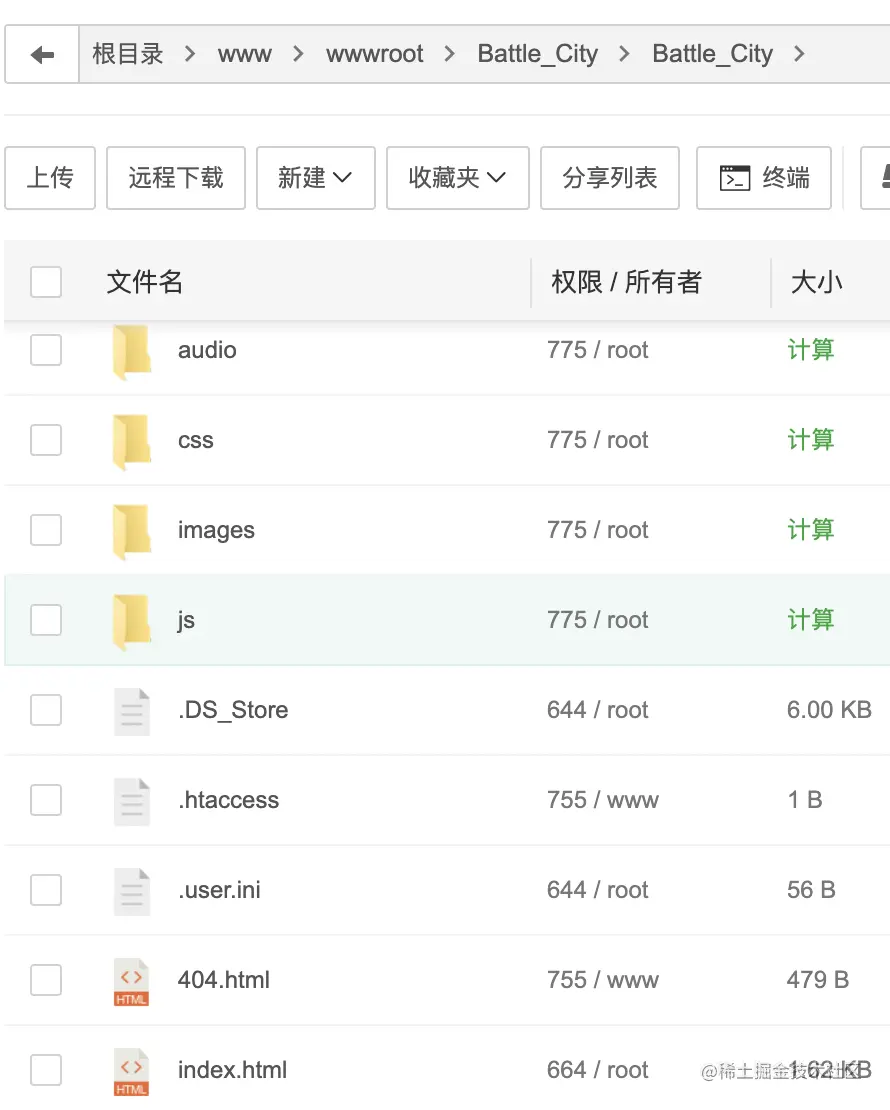Image resolution: width=890 pixels, height=1110 pixels.
Task: Expand the 新建 dropdown
Action: click(x=315, y=178)
